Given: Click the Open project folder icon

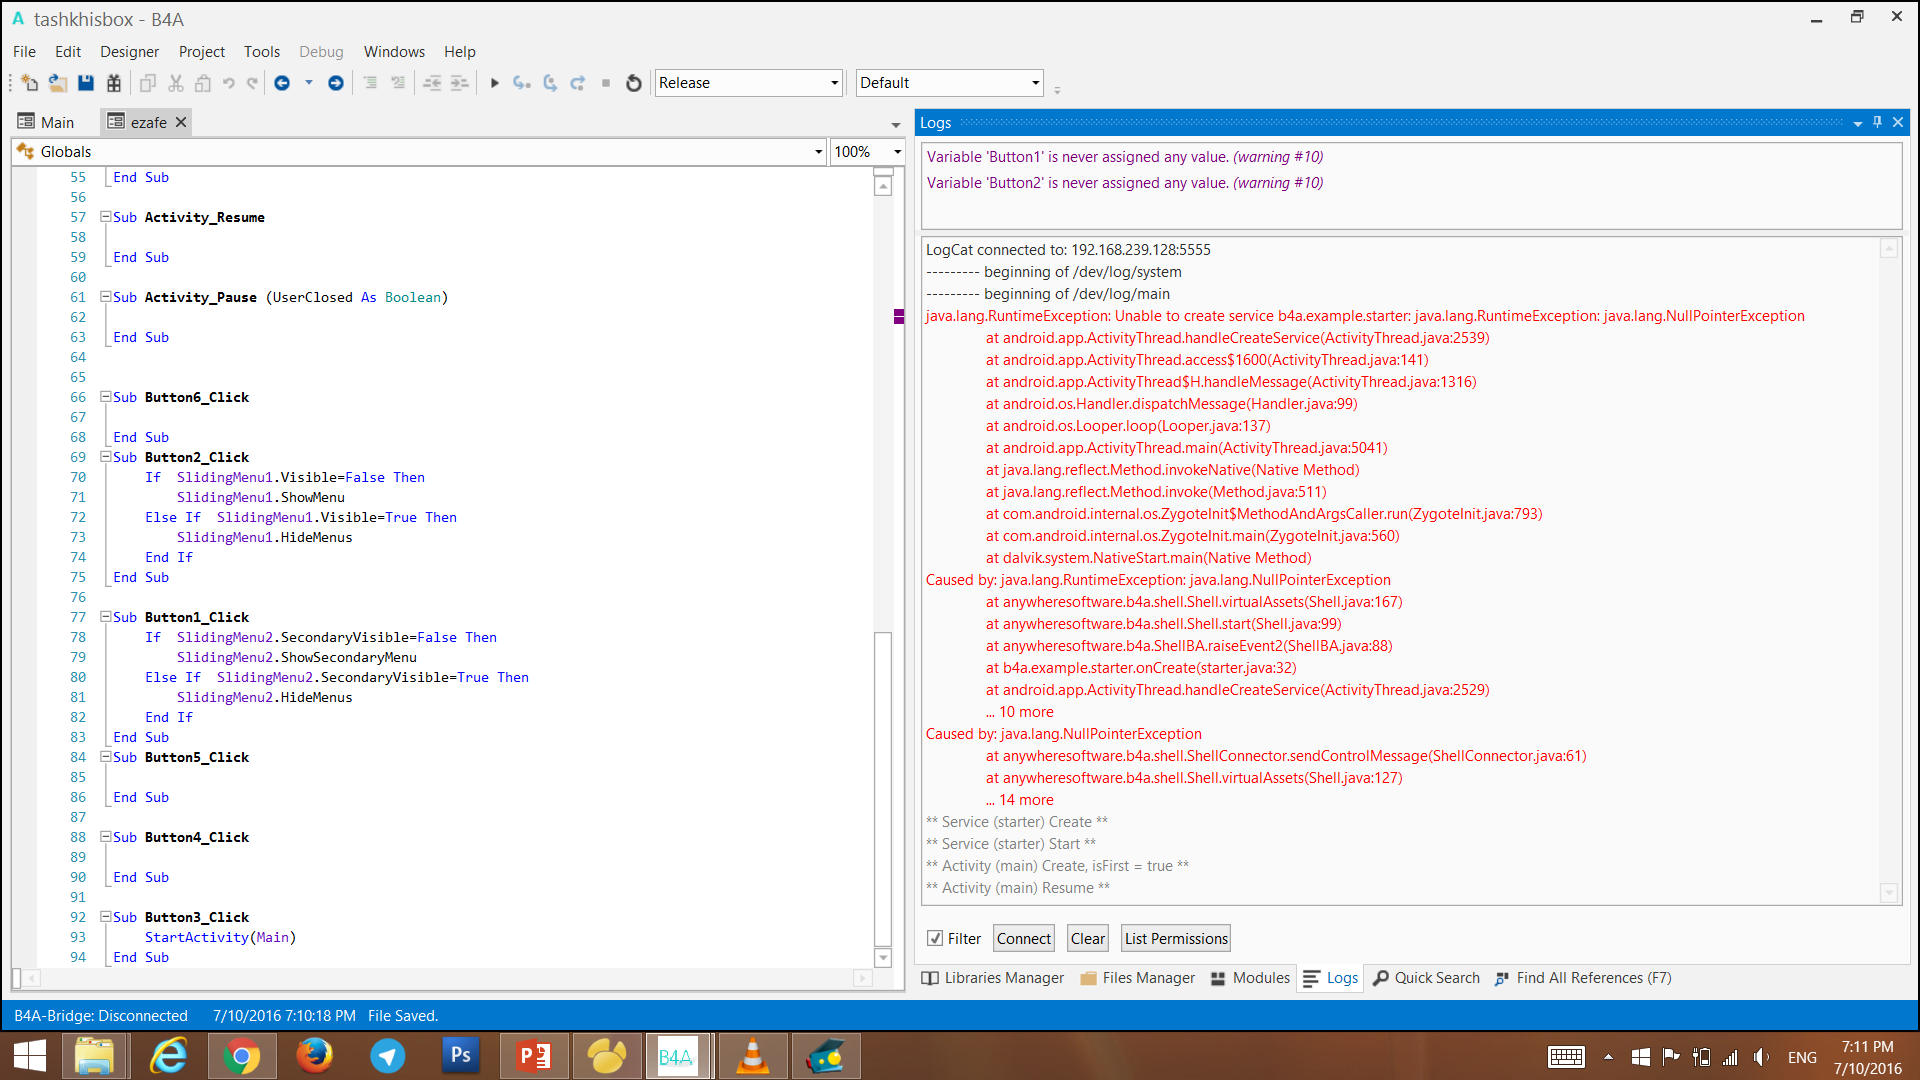Looking at the screenshot, I should [58, 83].
